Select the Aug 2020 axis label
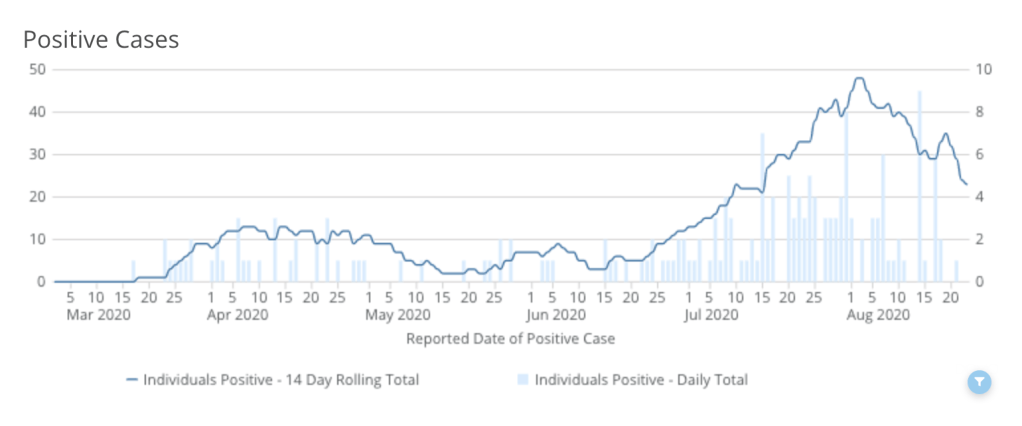Image resolution: width=1022 pixels, height=426 pixels. point(877,315)
